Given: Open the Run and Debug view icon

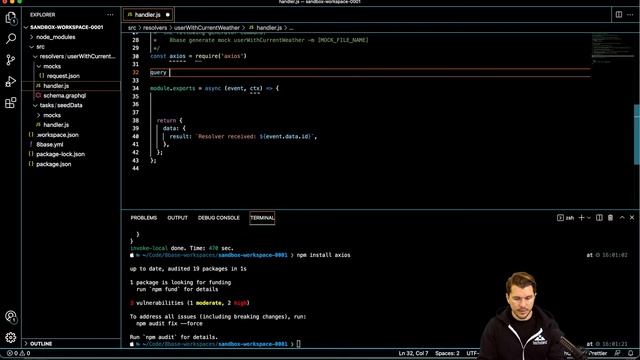Looking at the screenshot, I should point(11,82).
